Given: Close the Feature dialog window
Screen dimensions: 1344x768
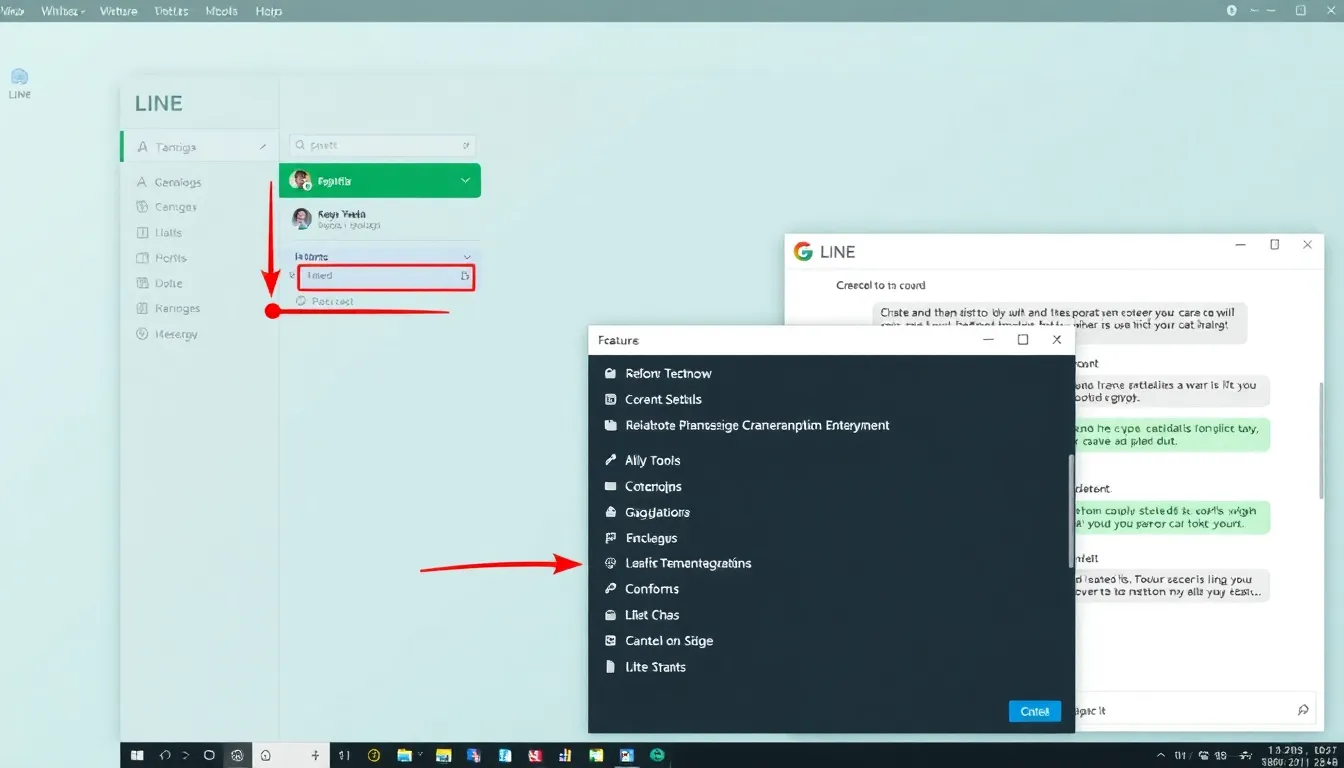Looking at the screenshot, I should pyautogui.click(x=1057, y=340).
